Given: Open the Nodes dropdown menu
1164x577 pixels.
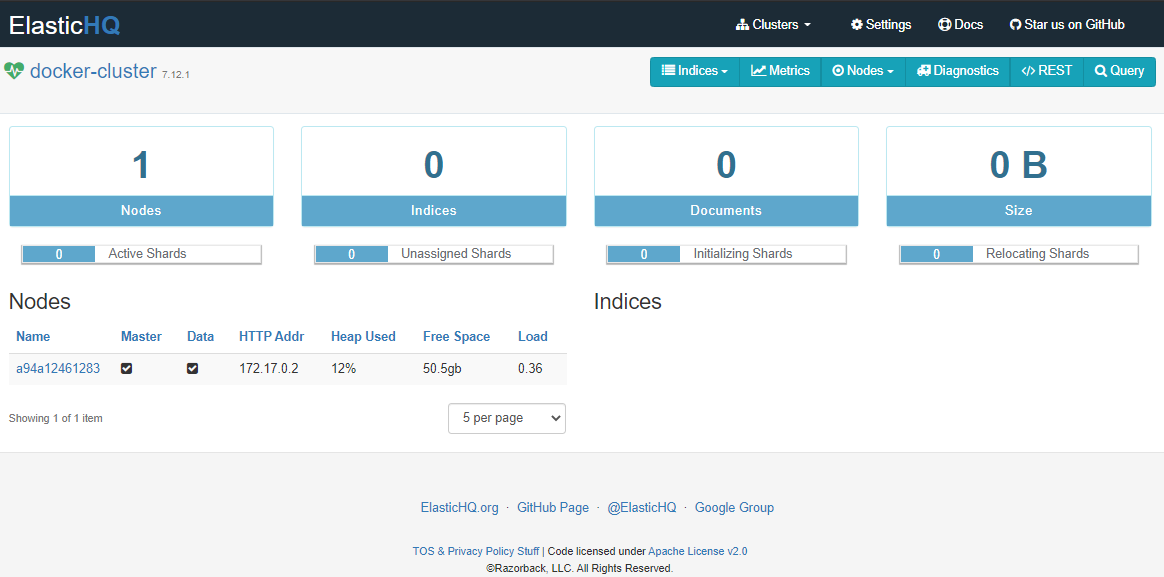Looking at the screenshot, I should 862,71.
